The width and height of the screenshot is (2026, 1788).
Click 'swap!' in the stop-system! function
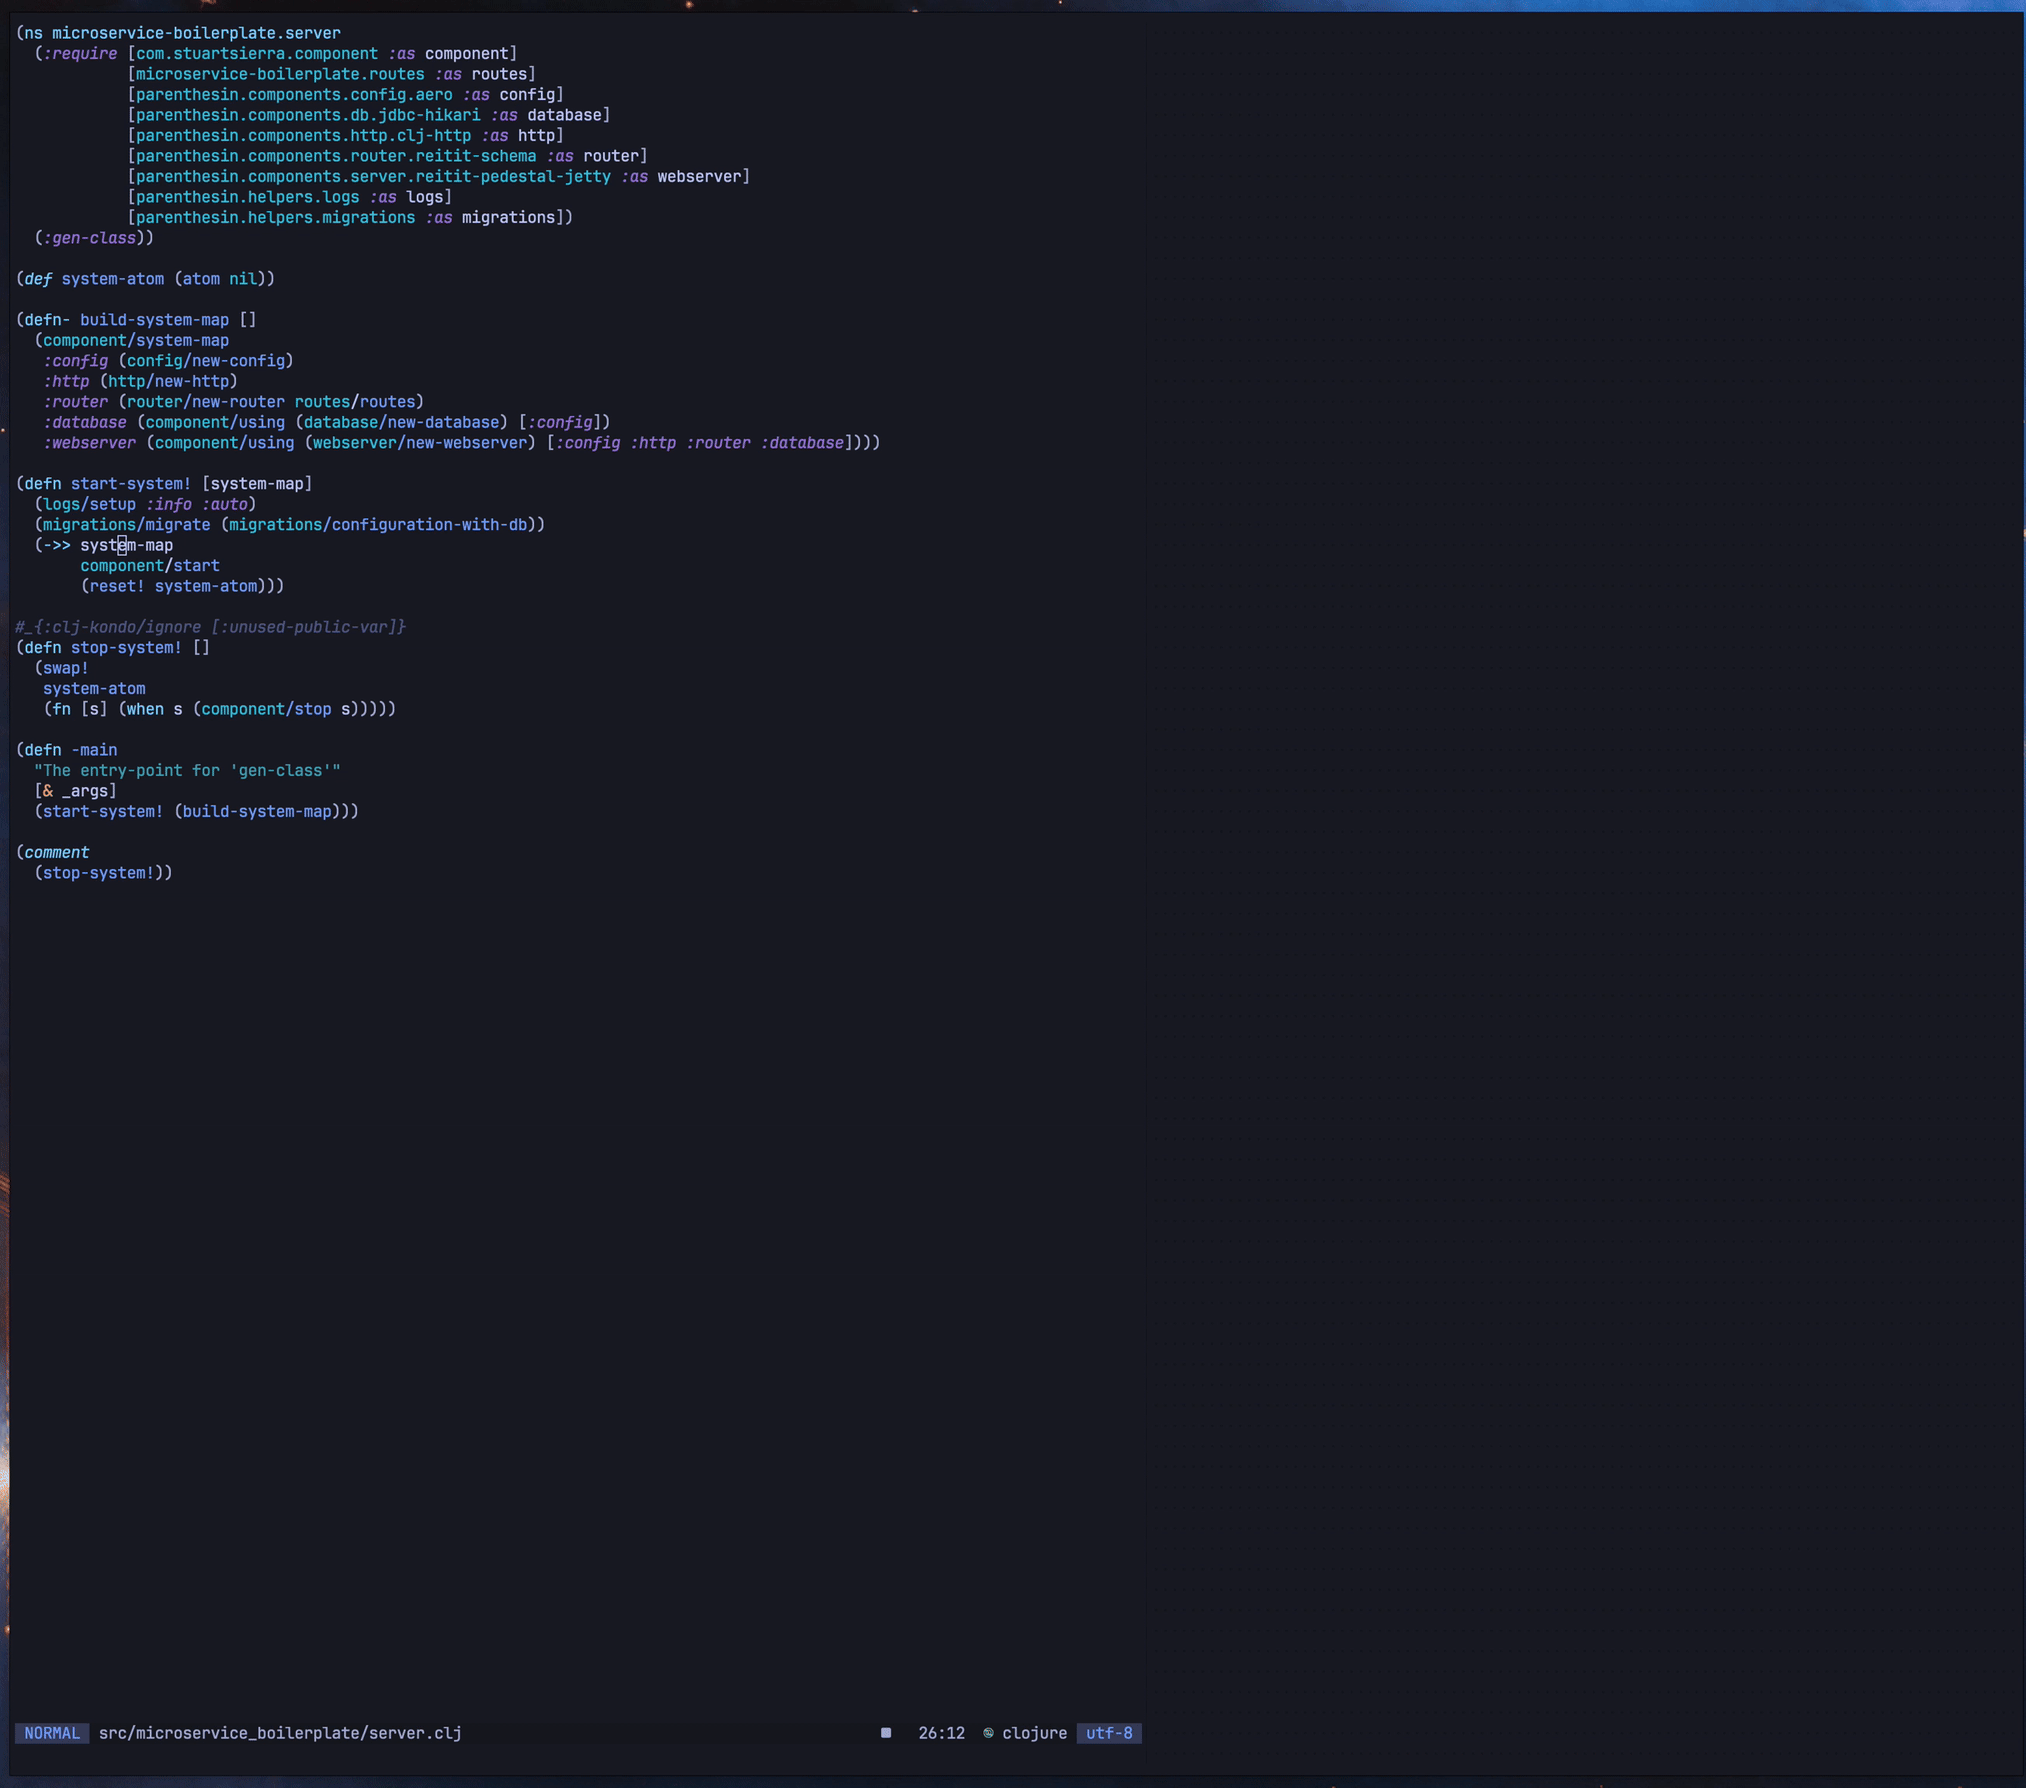coord(65,668)
